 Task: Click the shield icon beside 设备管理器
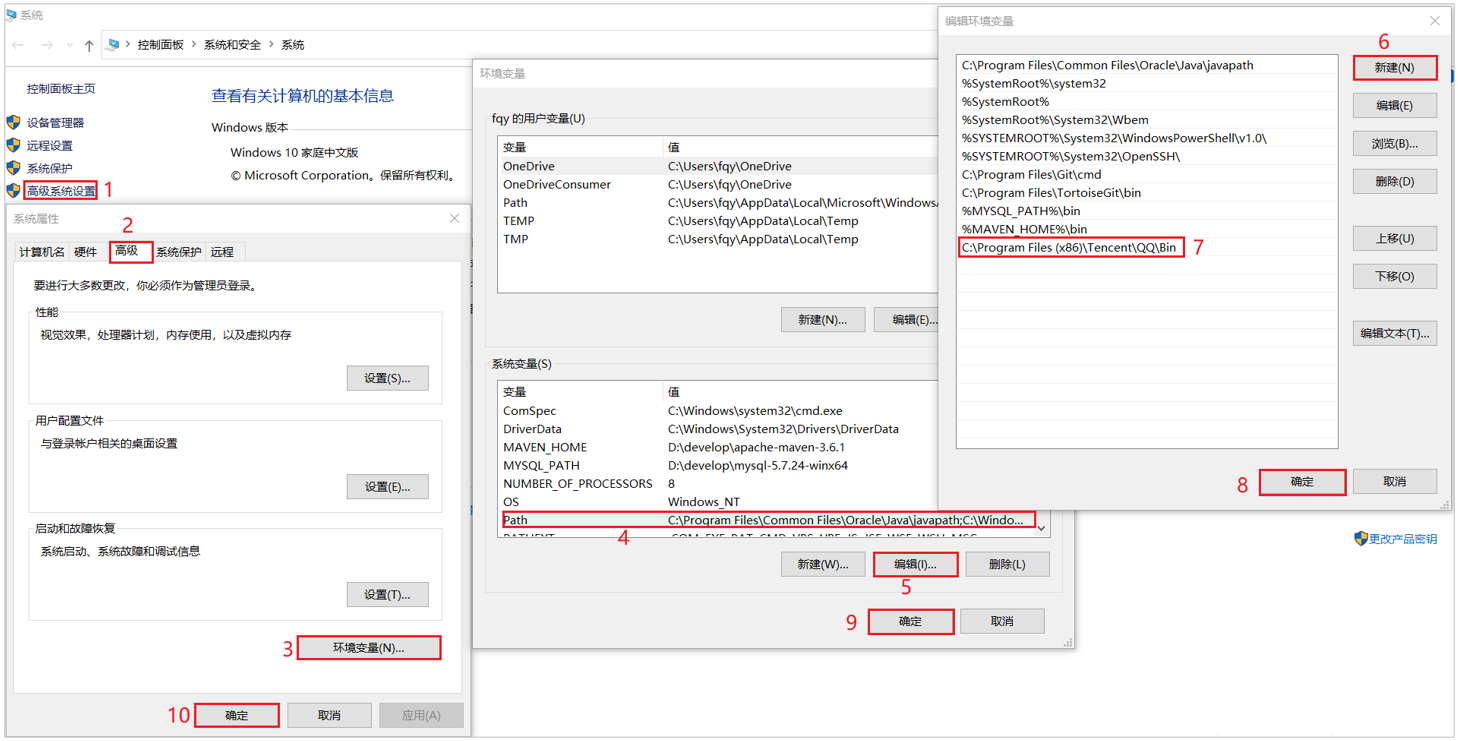point(13,122)
